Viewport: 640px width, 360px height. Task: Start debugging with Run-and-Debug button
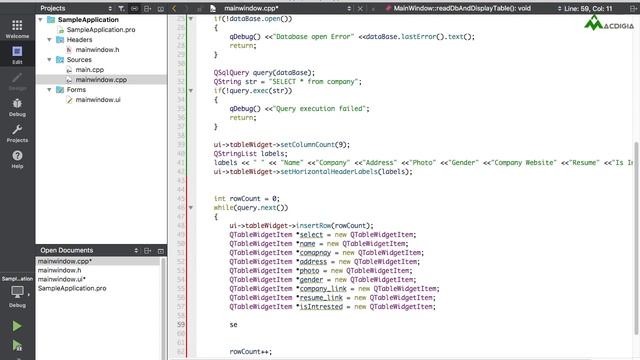[x=17, y=345]
